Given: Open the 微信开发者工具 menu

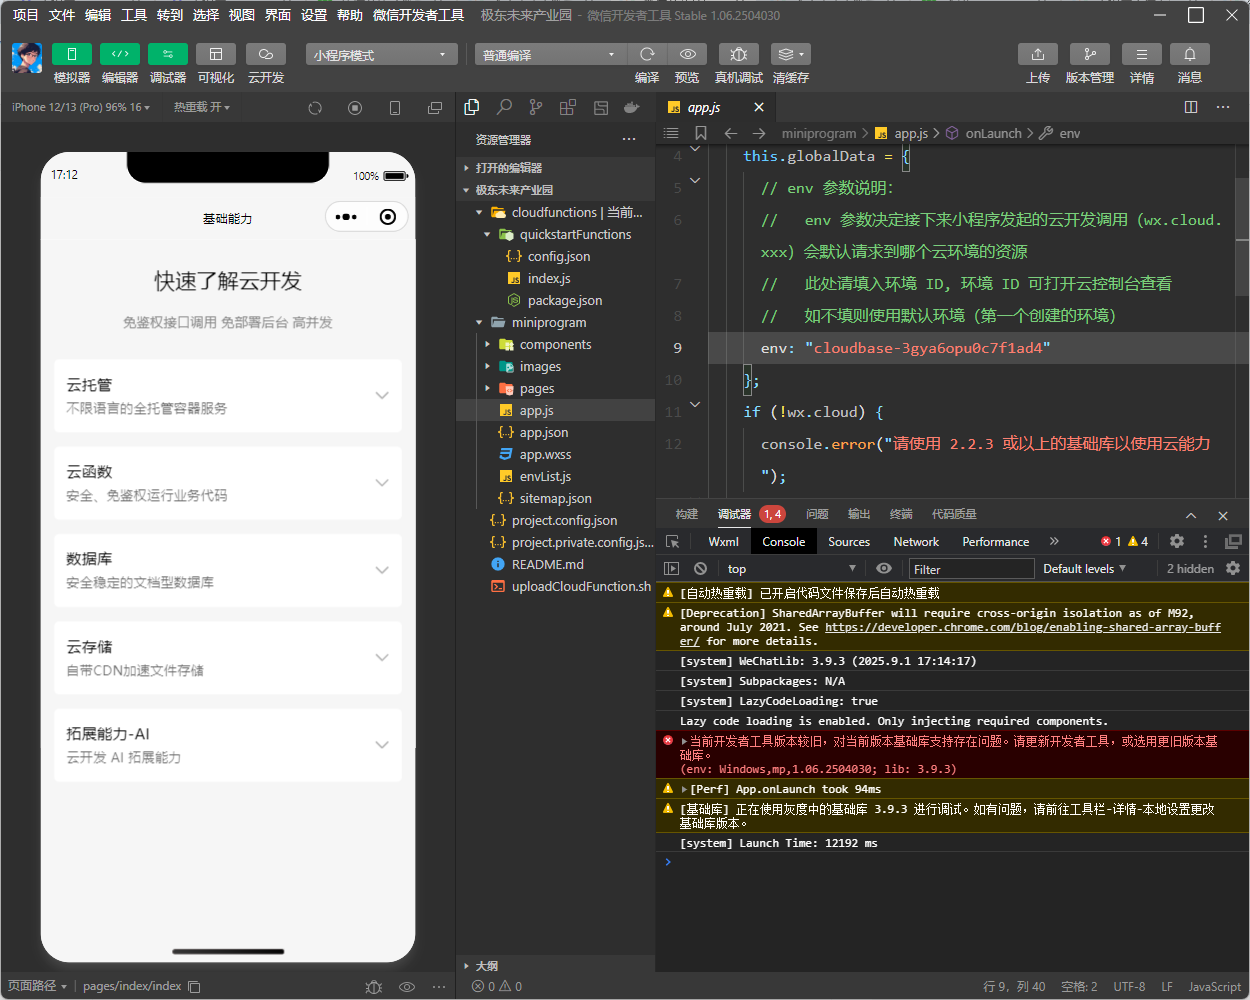Looking at the screenshot, I should pyautogui.click(x=418, y=15).
